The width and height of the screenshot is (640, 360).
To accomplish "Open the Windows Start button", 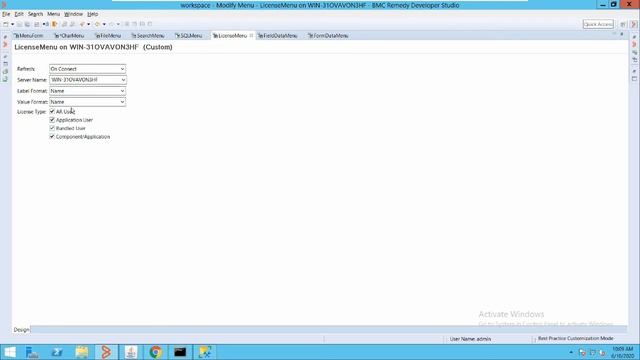I will 9,352.
